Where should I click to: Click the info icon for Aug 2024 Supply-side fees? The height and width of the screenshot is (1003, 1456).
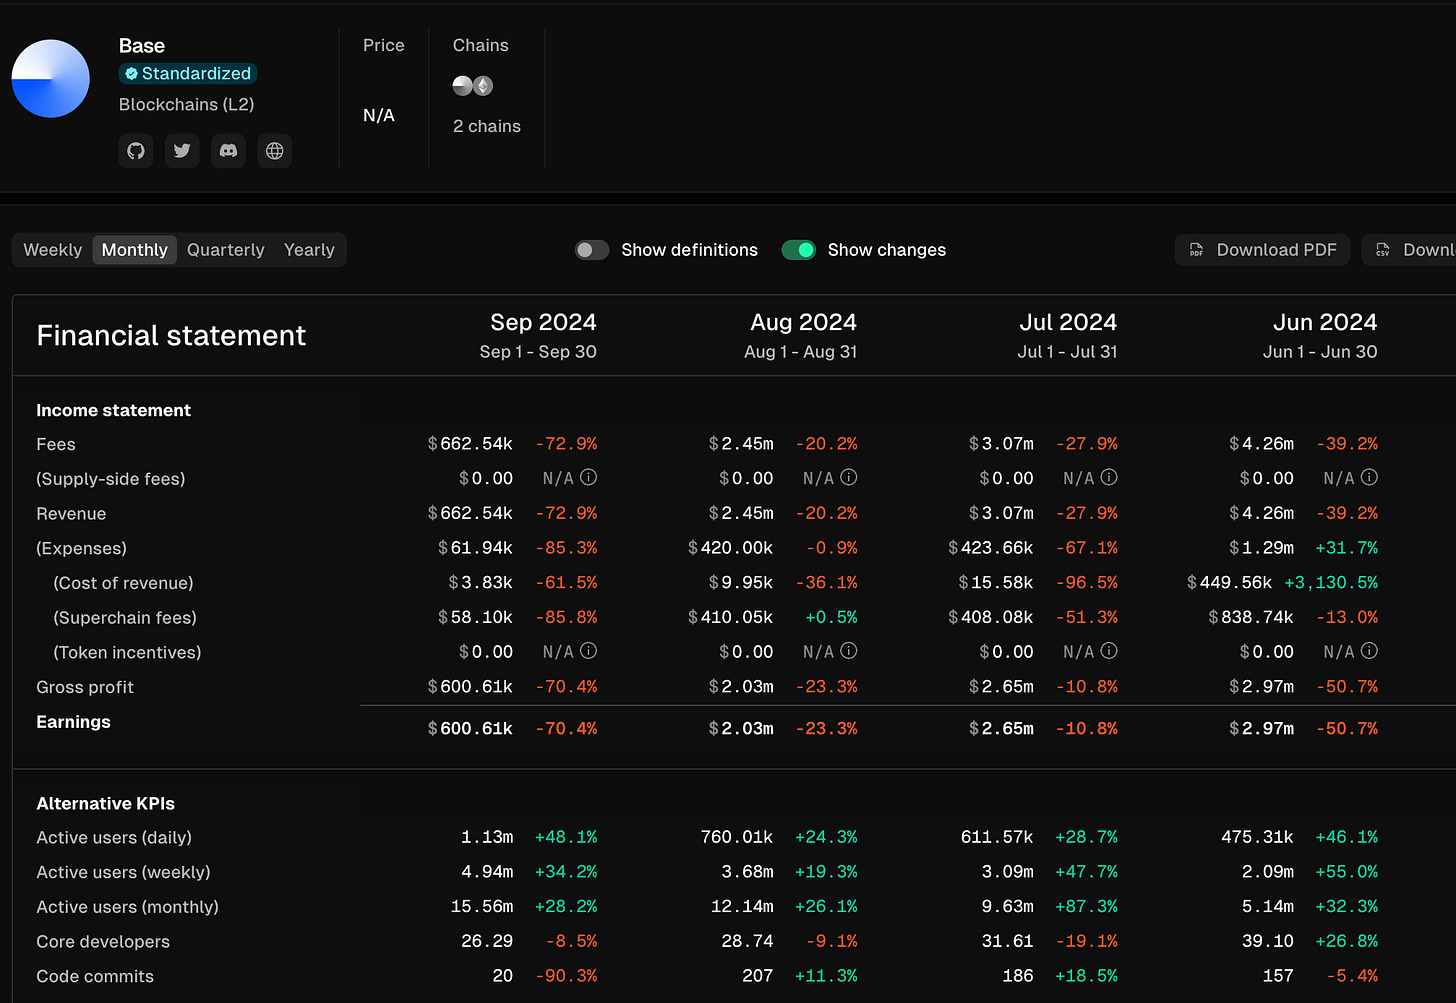tap(849, 478)
